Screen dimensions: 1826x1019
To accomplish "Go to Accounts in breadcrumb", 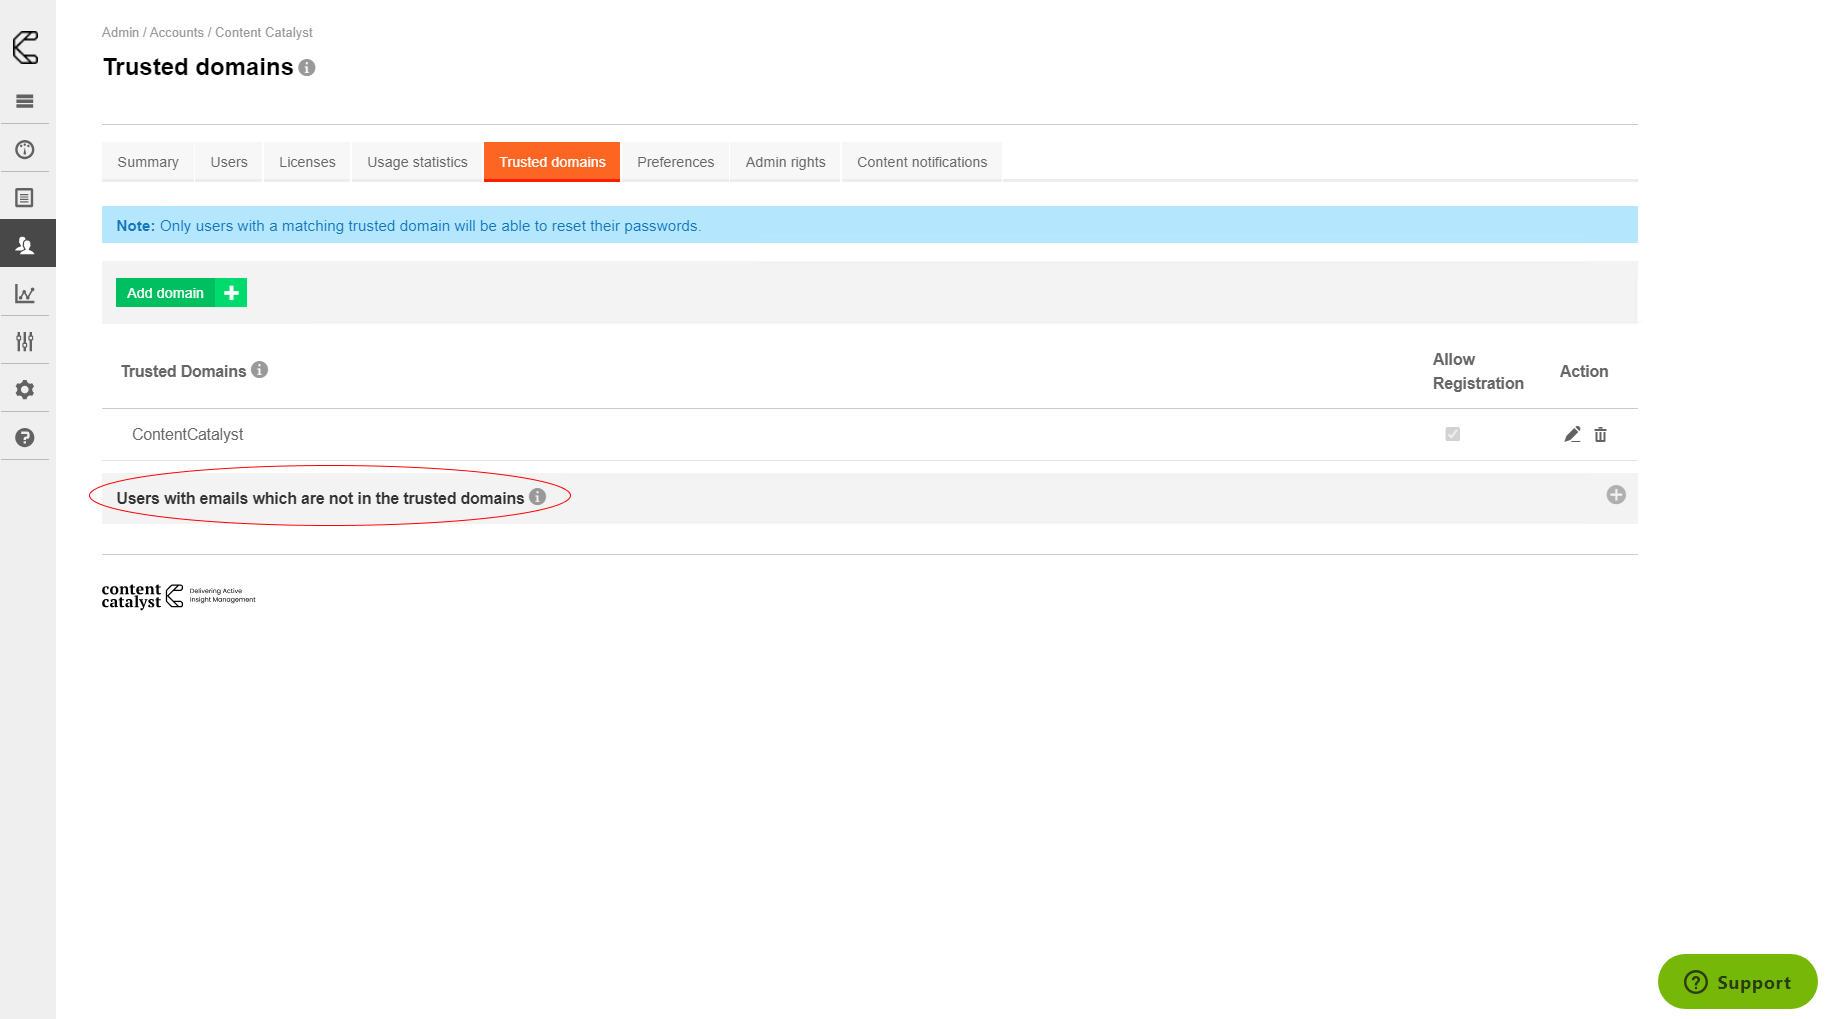I will [x=176, y=33].
